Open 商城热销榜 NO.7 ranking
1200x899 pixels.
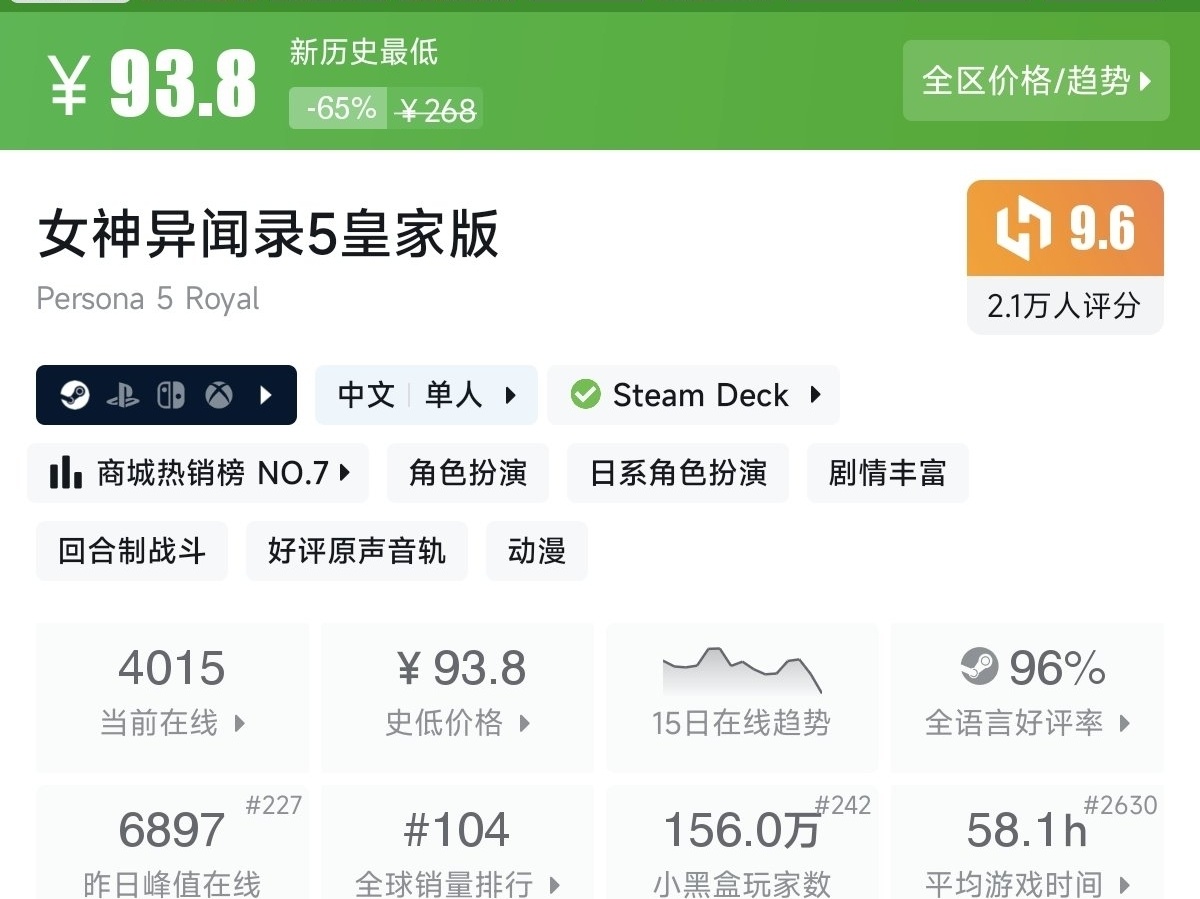tap(198, 473)
